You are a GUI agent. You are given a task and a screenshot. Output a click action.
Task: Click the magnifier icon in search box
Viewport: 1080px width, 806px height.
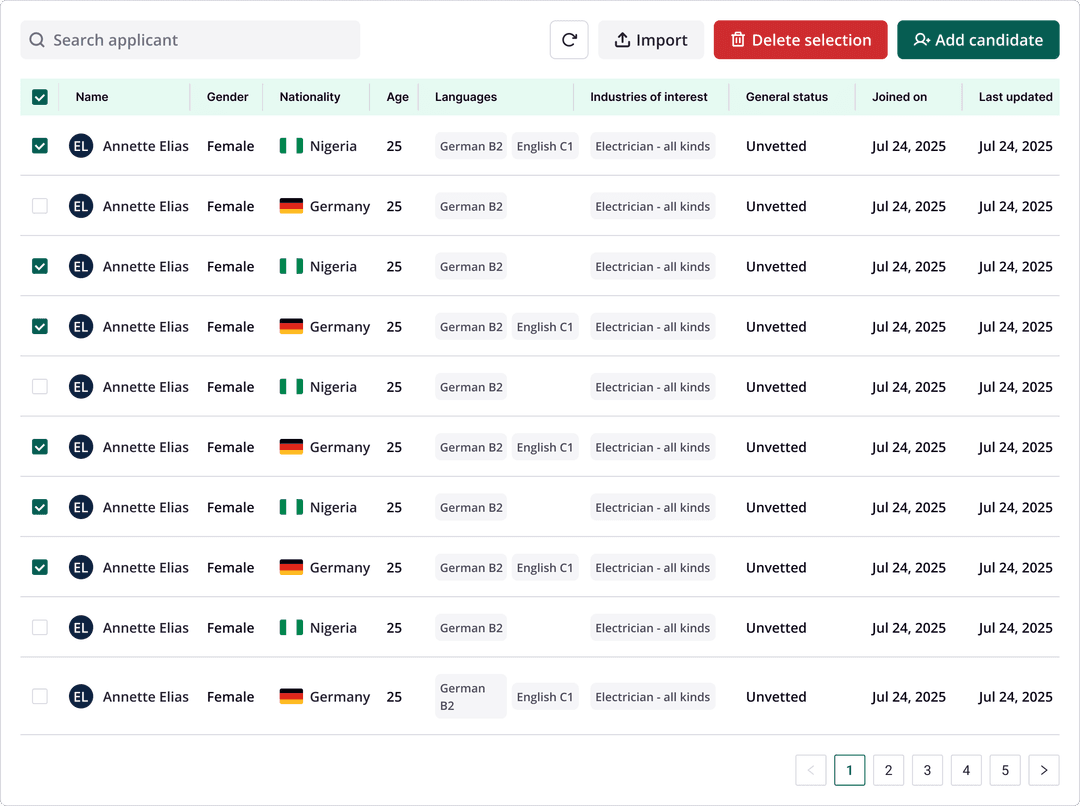tap(37, 40)
